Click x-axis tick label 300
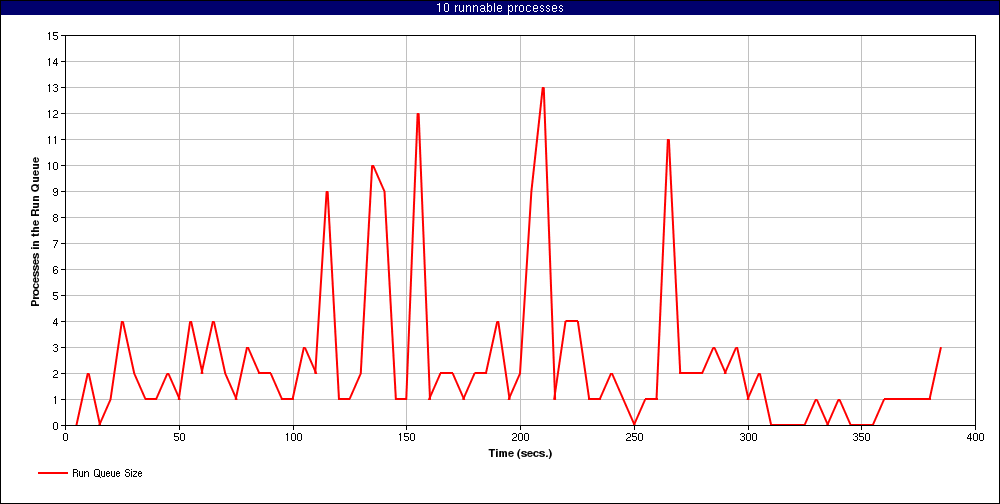 tap(748, 438)
